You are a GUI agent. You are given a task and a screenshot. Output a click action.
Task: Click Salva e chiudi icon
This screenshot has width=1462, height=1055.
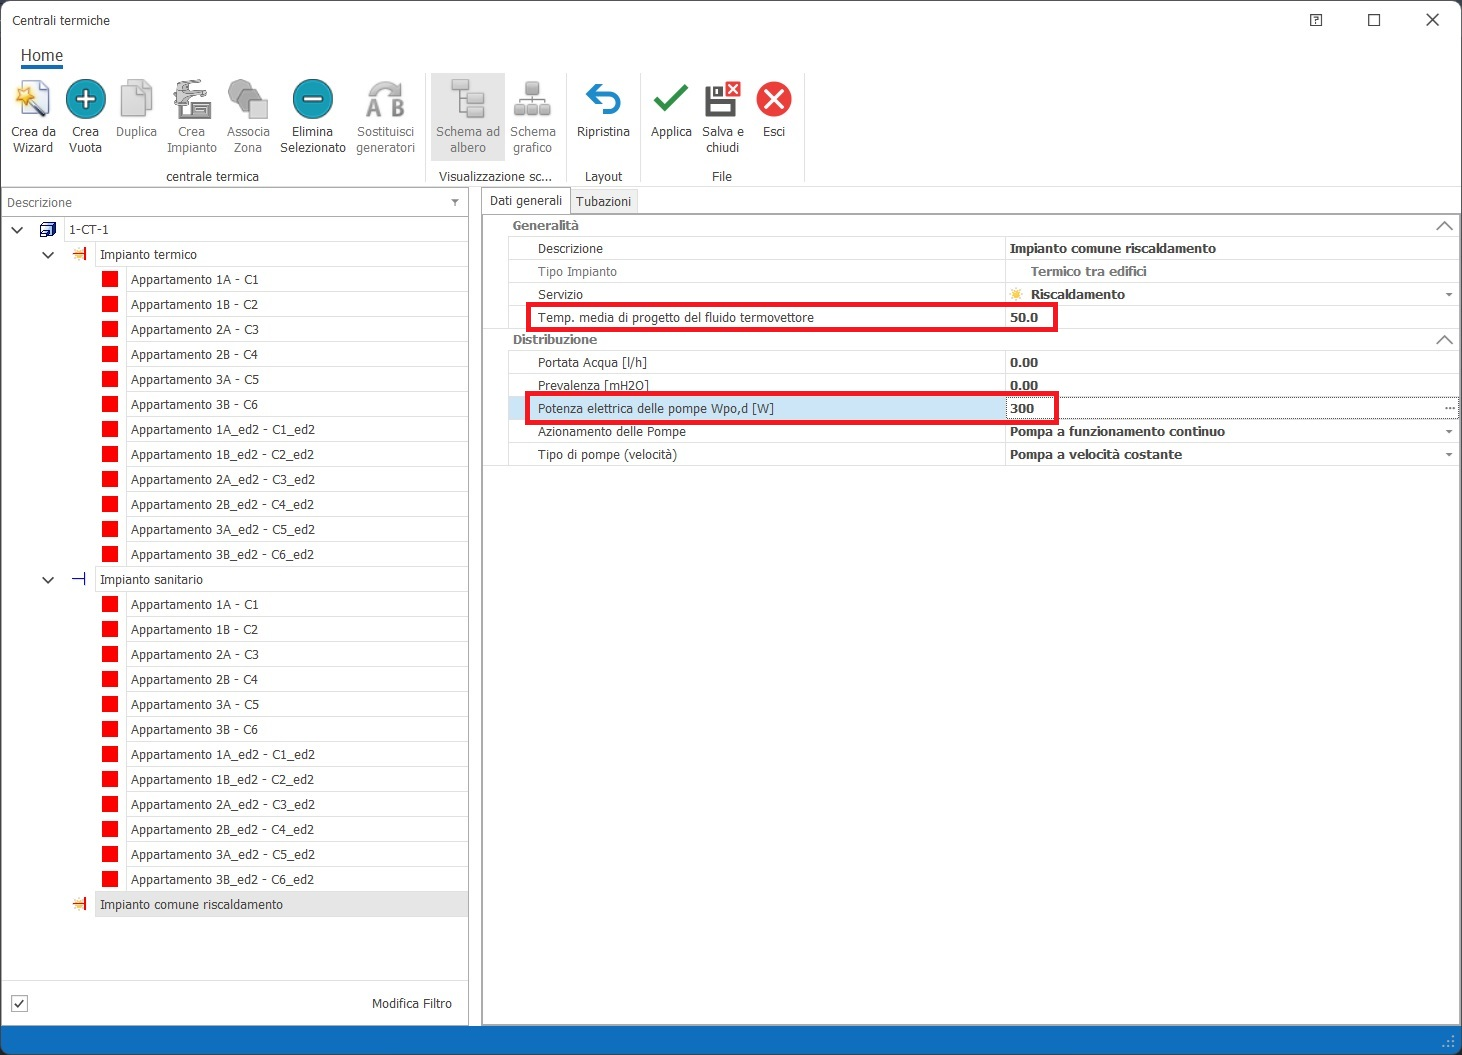[x=722, y=101]
